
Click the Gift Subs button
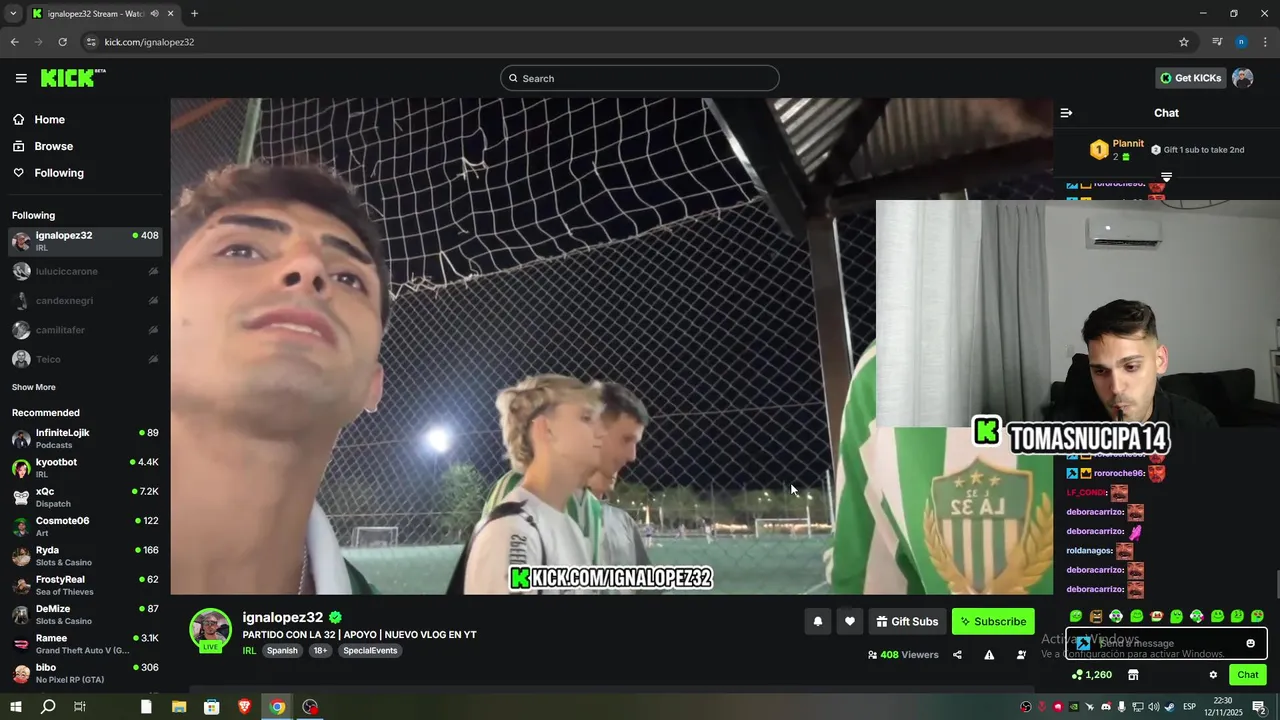coord(907,621)
